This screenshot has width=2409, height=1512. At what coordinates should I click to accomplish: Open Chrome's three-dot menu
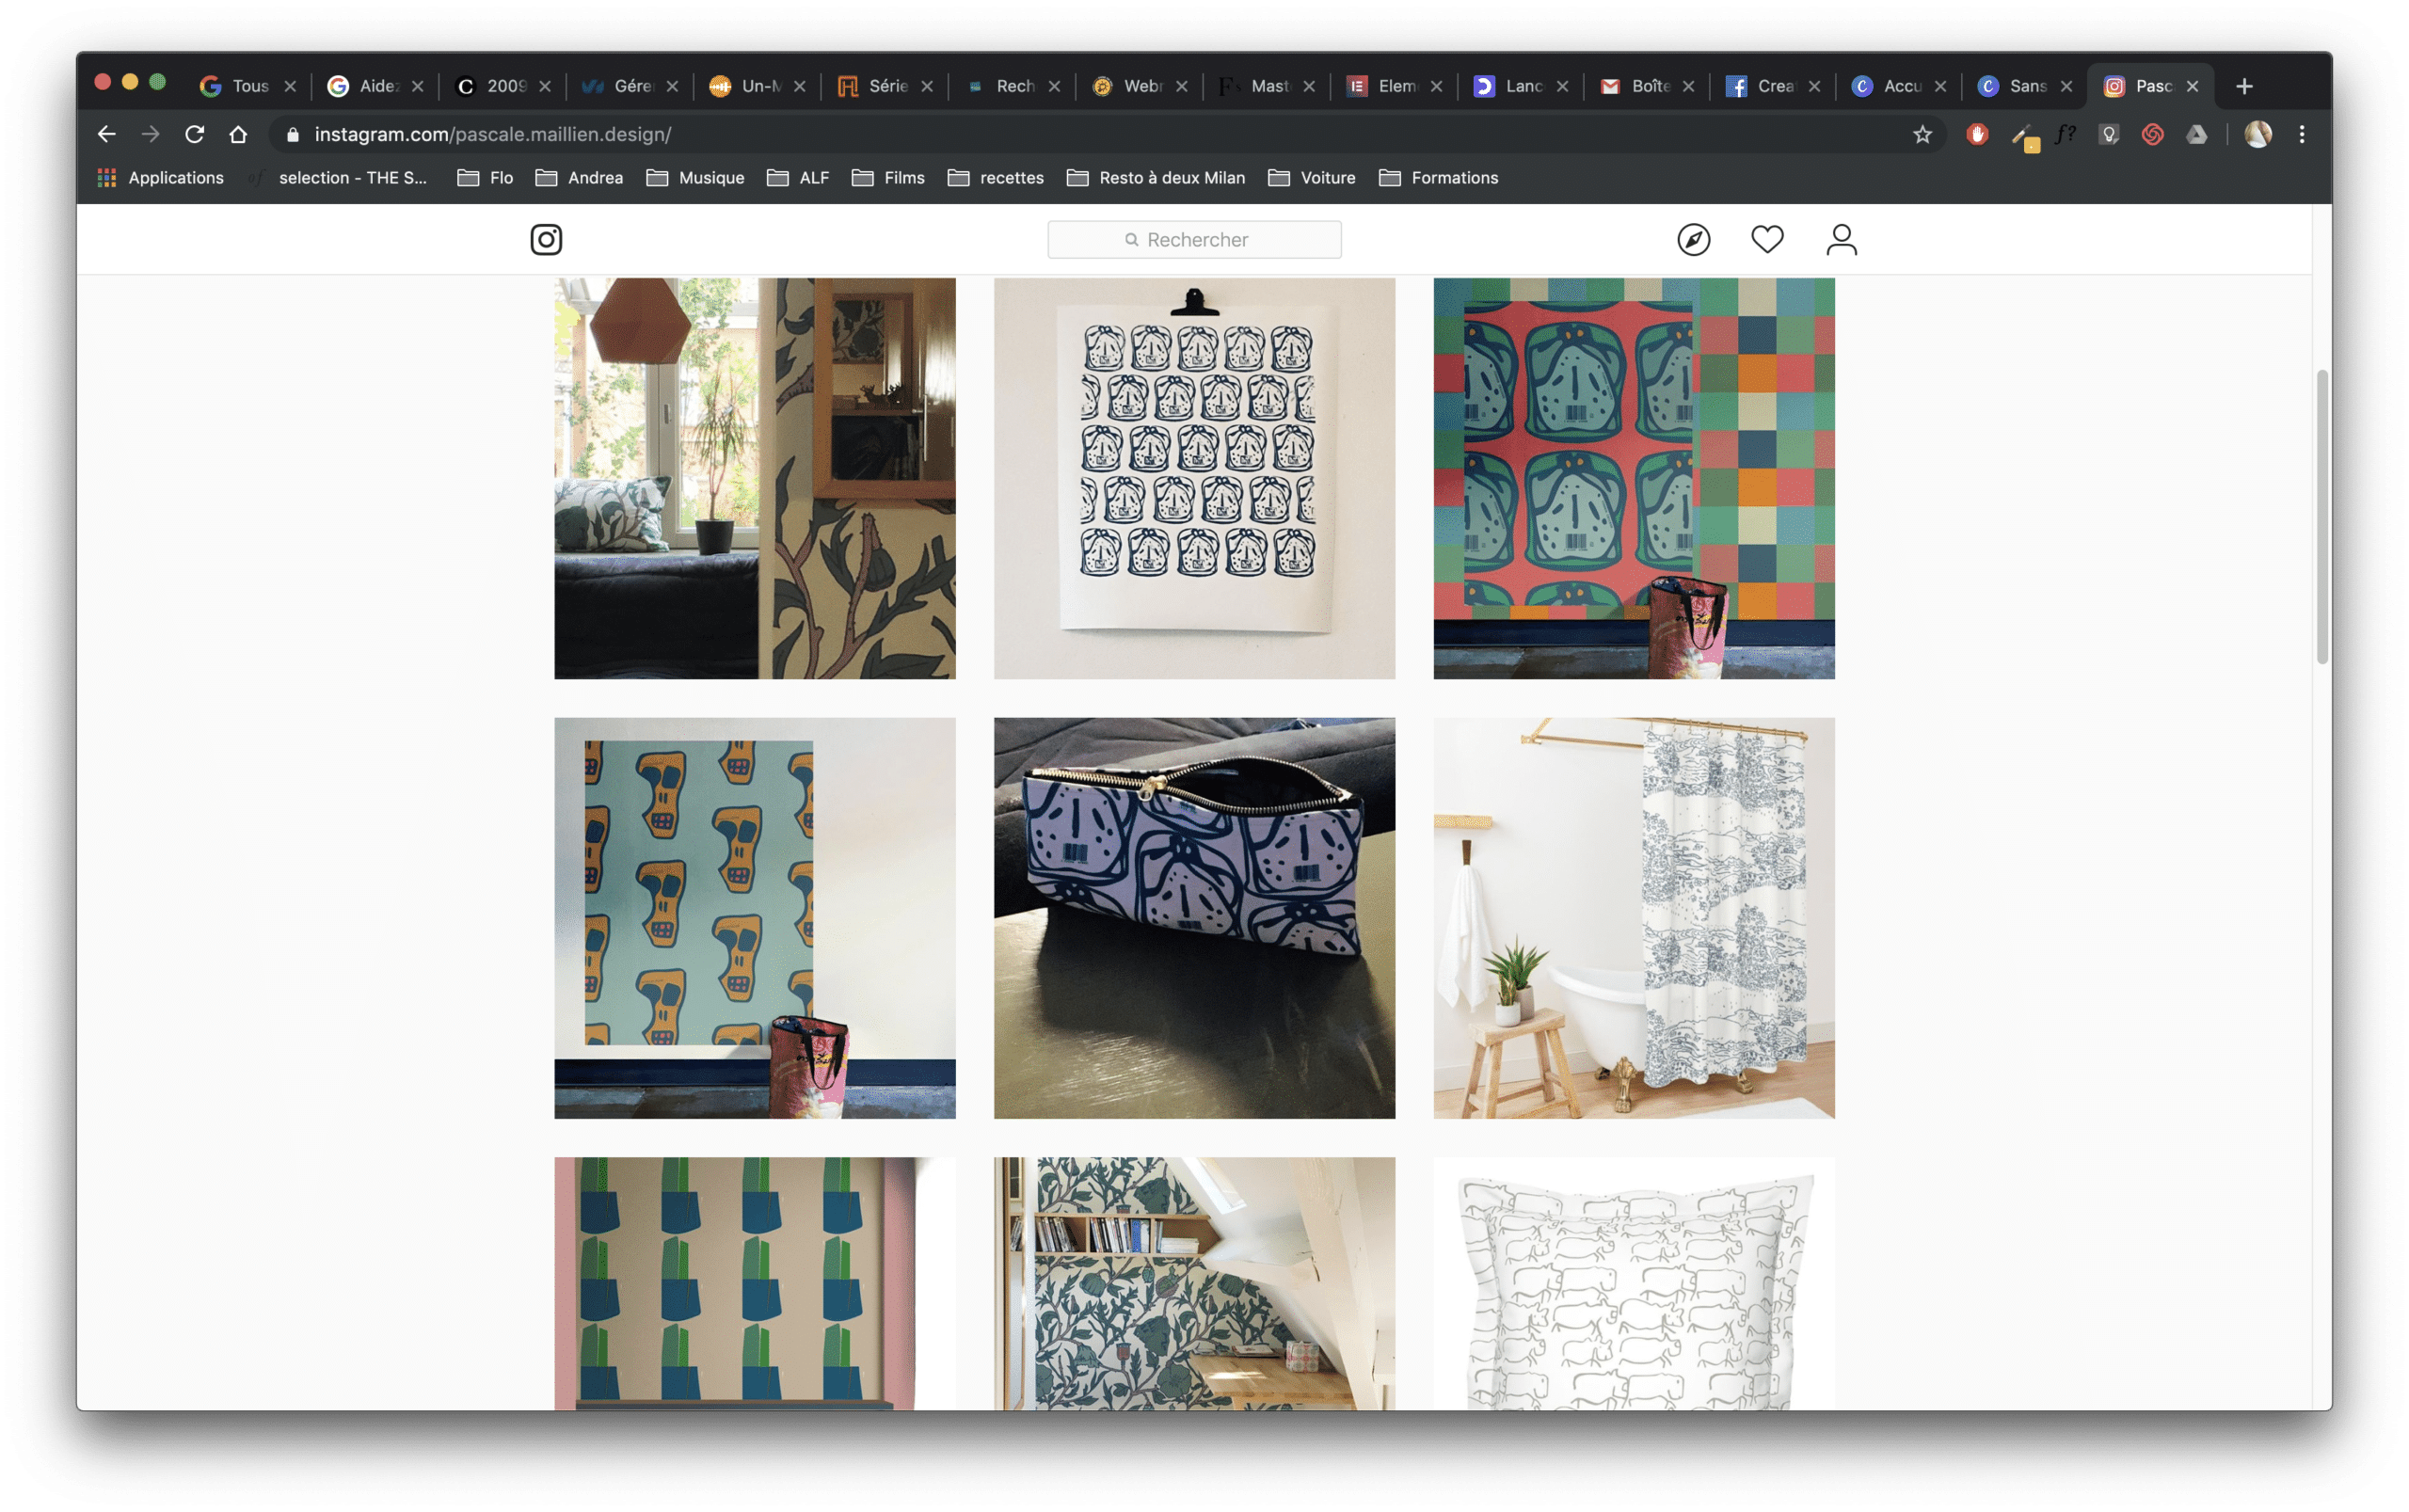pos(2301,134)
